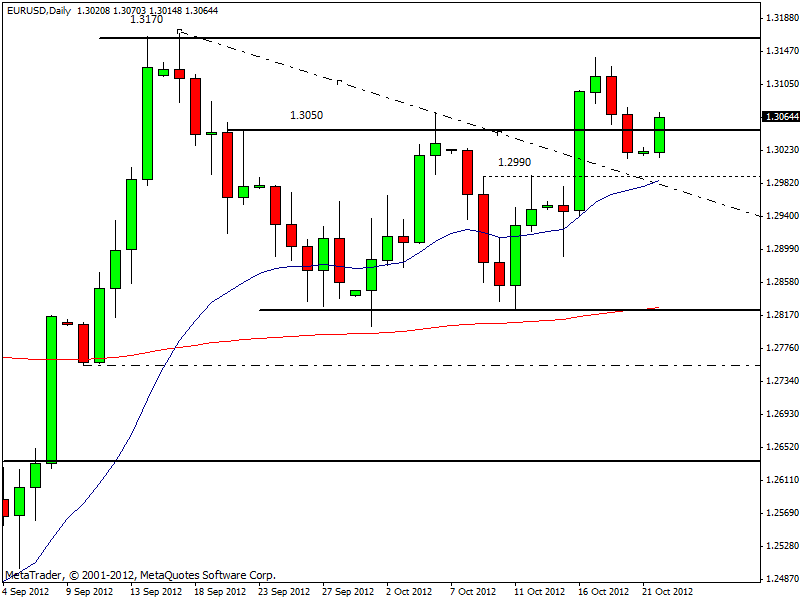Select the 1.2990 level text label
This screenshot has height=600, width=800.
[514, 161]
